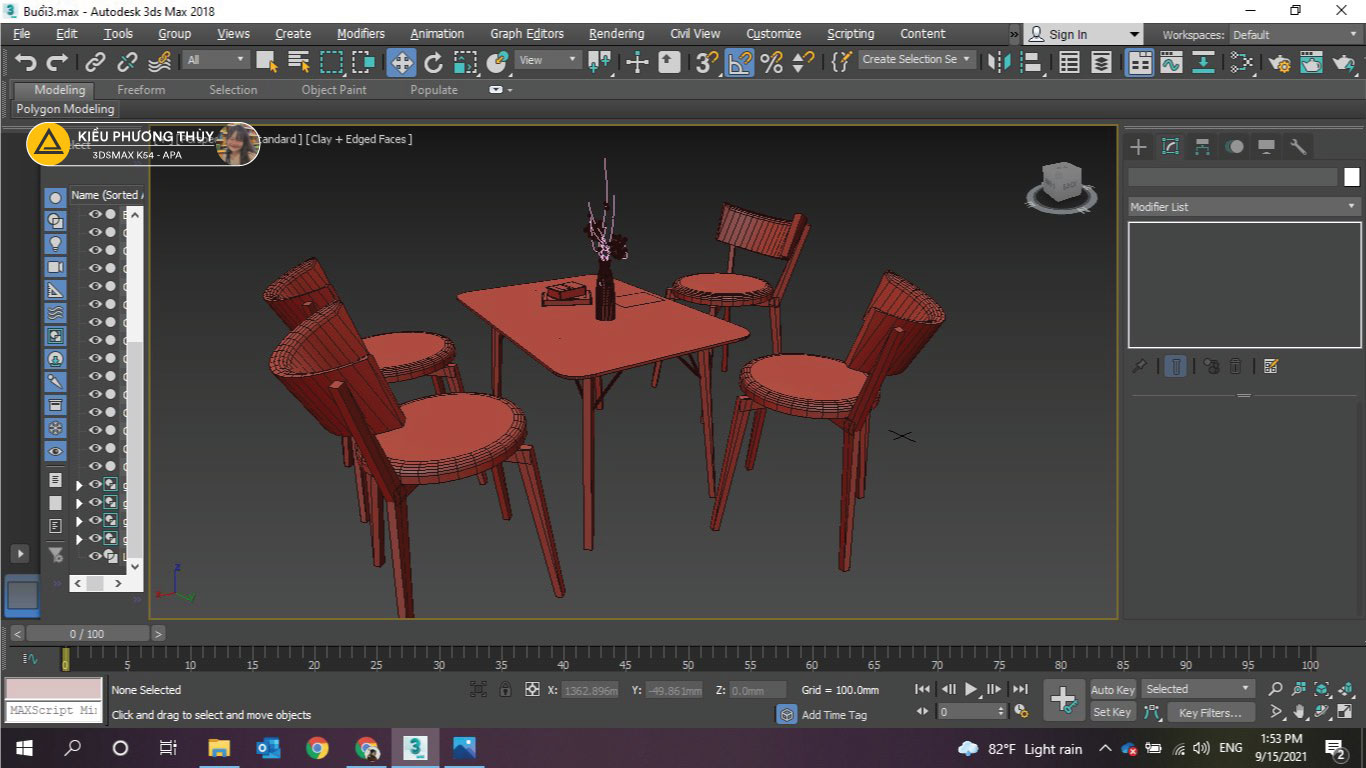Open the Rendering menu

(x=616, y=34)
